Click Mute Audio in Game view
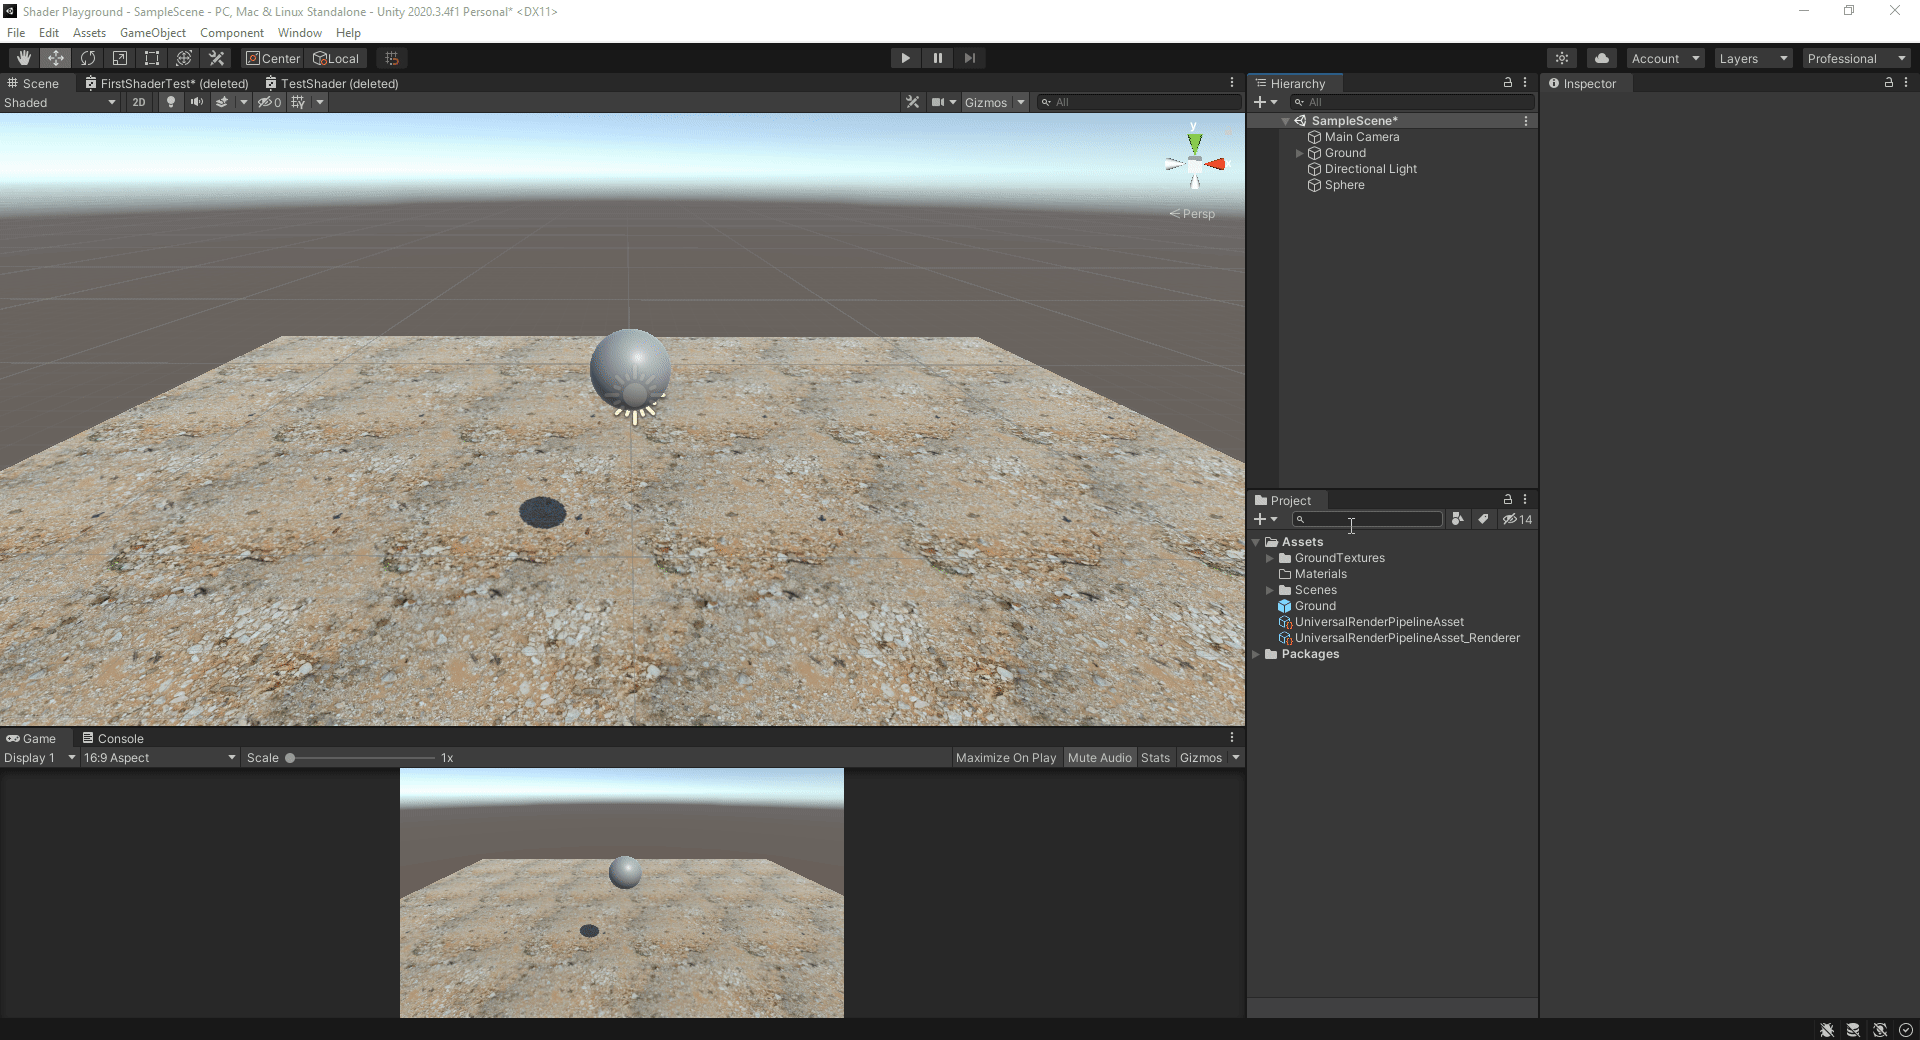The height and width of the screenshot is (1040, 1920). point(1100,758)
